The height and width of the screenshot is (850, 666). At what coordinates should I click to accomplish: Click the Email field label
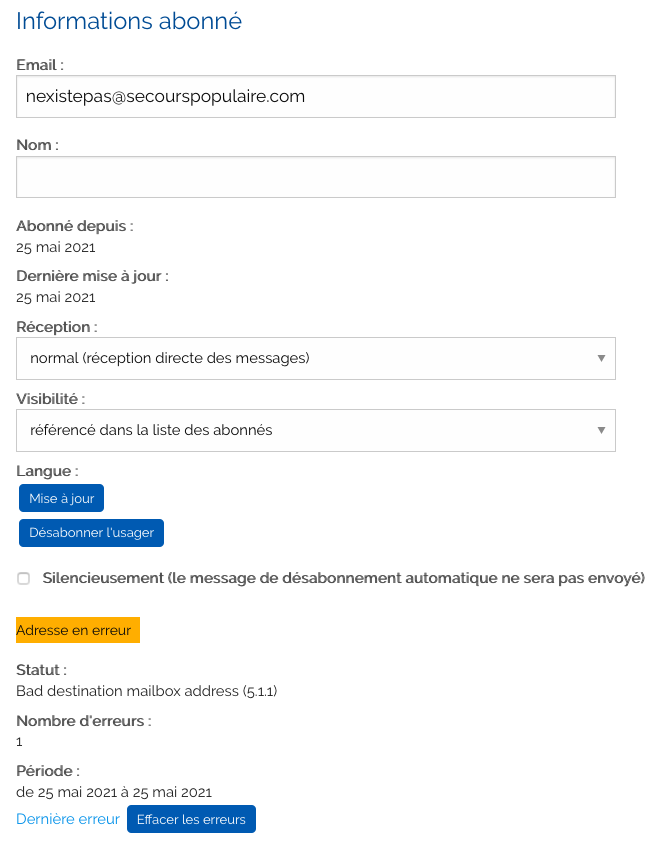40,65
